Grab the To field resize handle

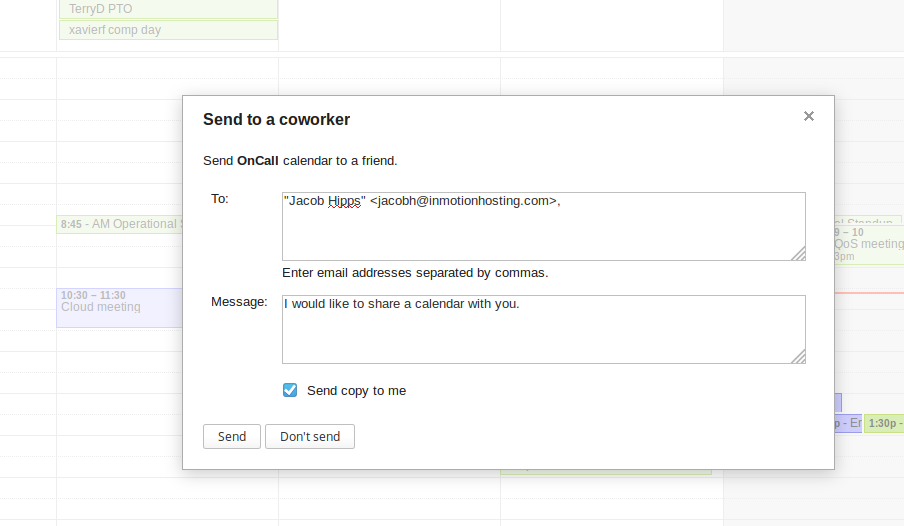coord(798,254)
